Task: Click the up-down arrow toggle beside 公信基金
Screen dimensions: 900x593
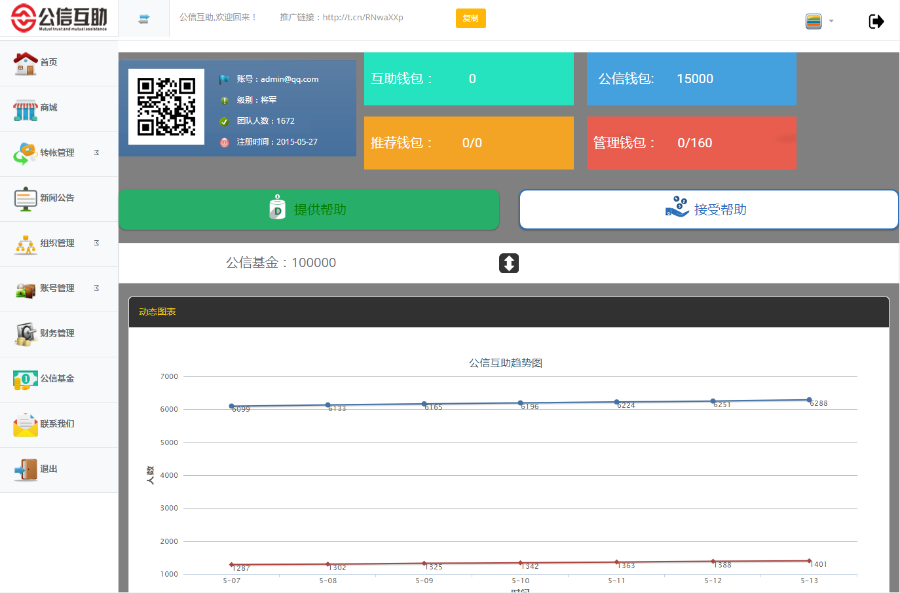Action: click(509, 263)
